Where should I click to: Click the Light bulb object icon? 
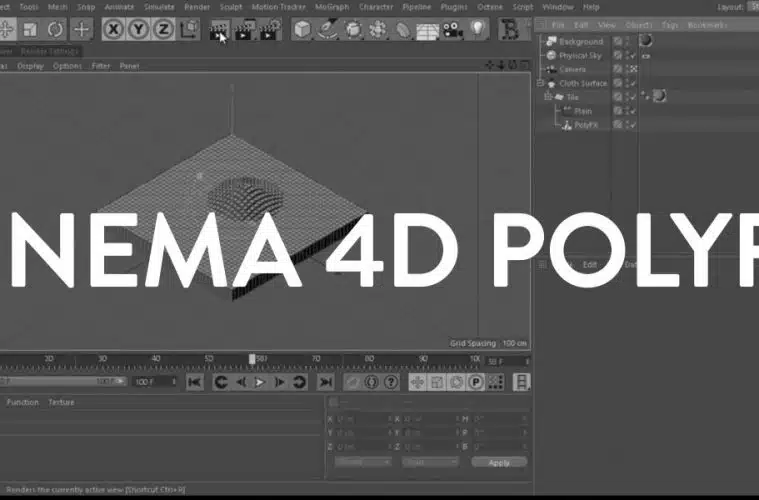point(479,30)
